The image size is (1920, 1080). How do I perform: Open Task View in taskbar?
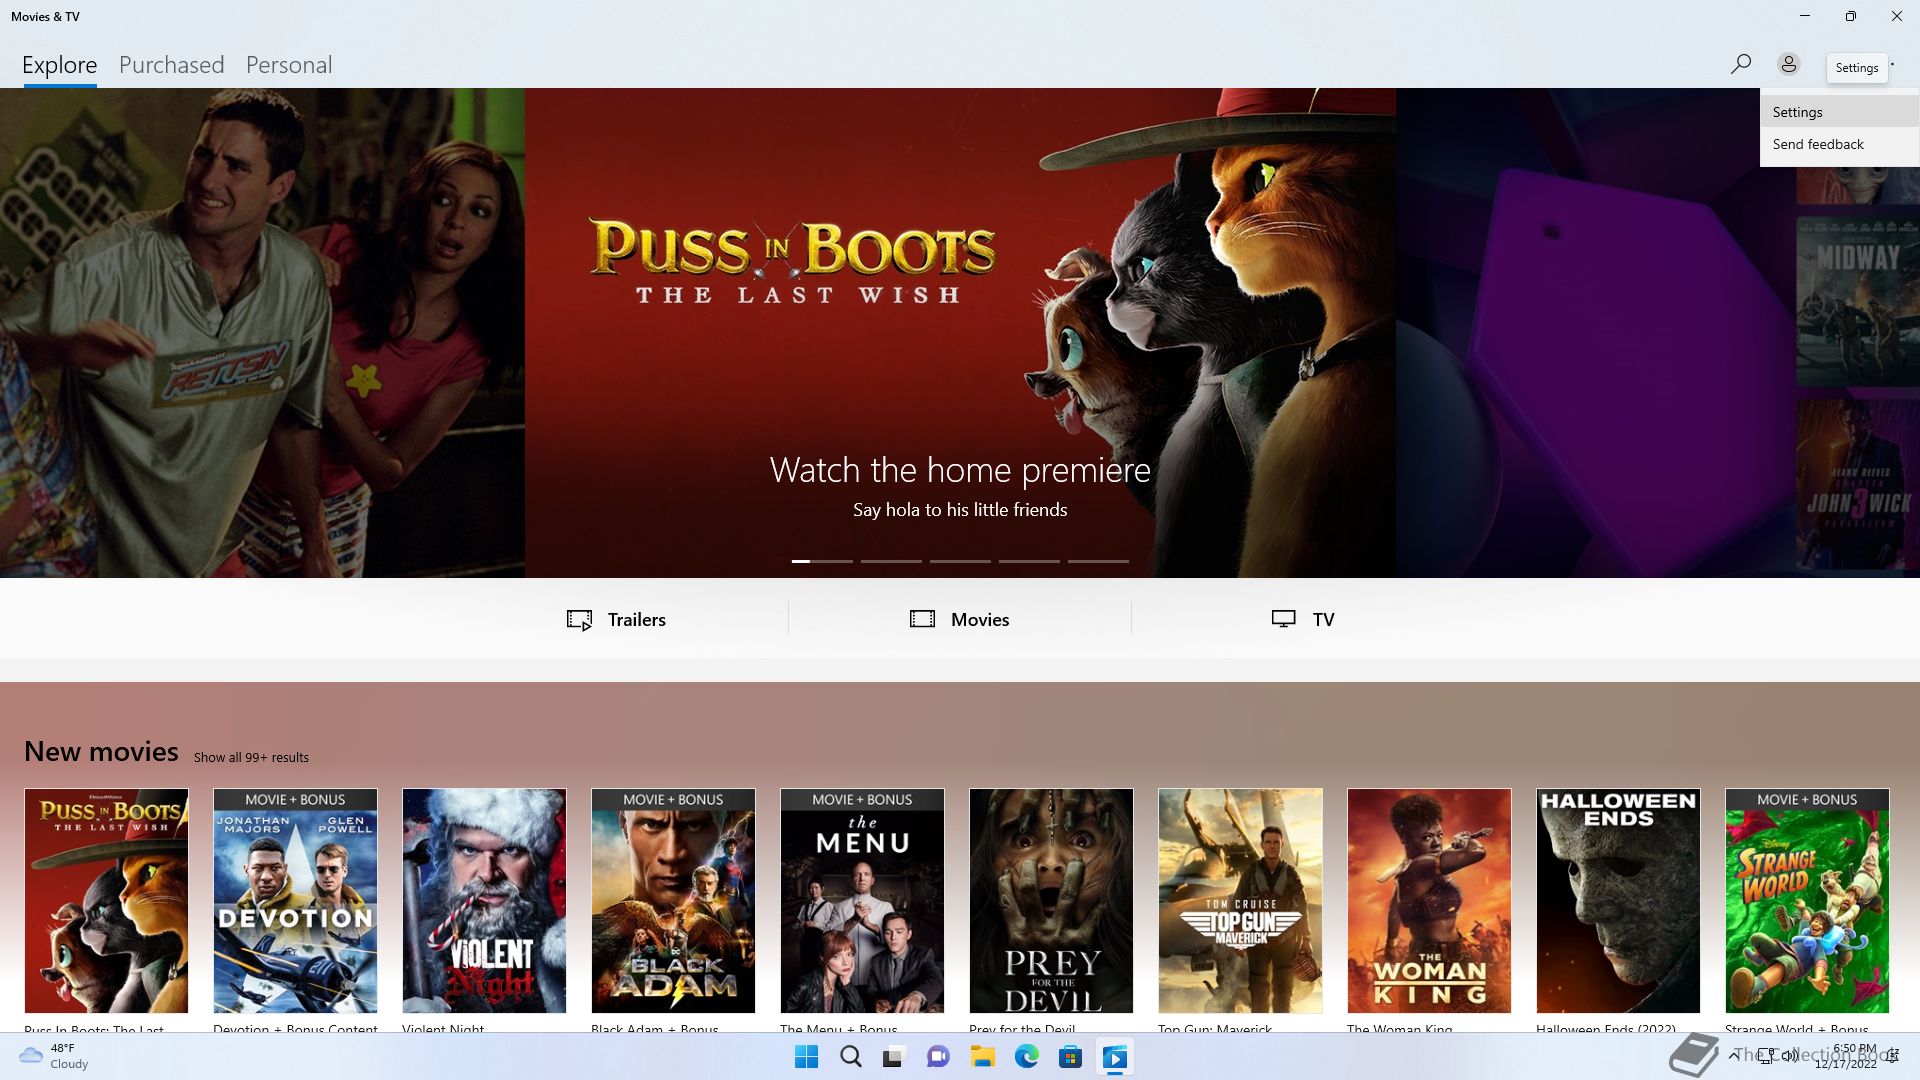tap(894, 1057)
